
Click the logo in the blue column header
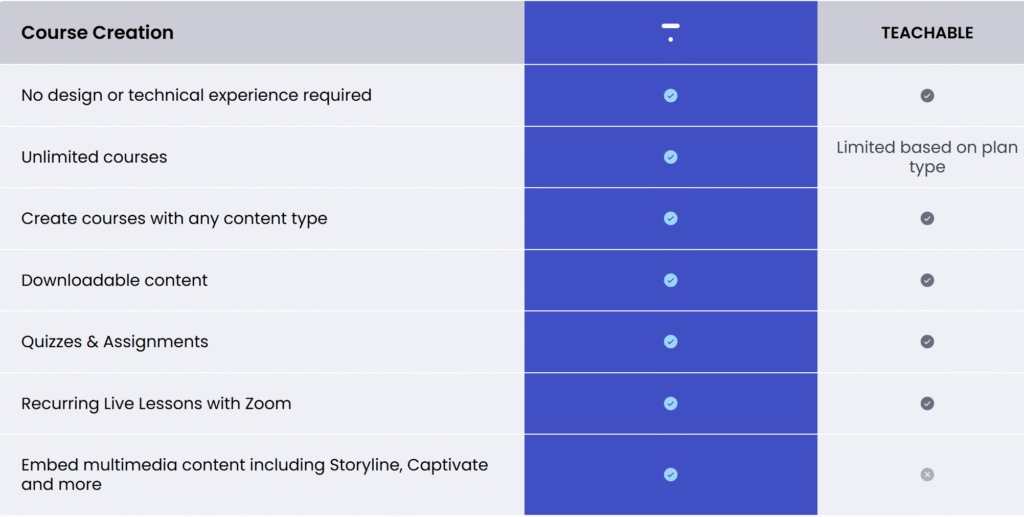(671, 33)
